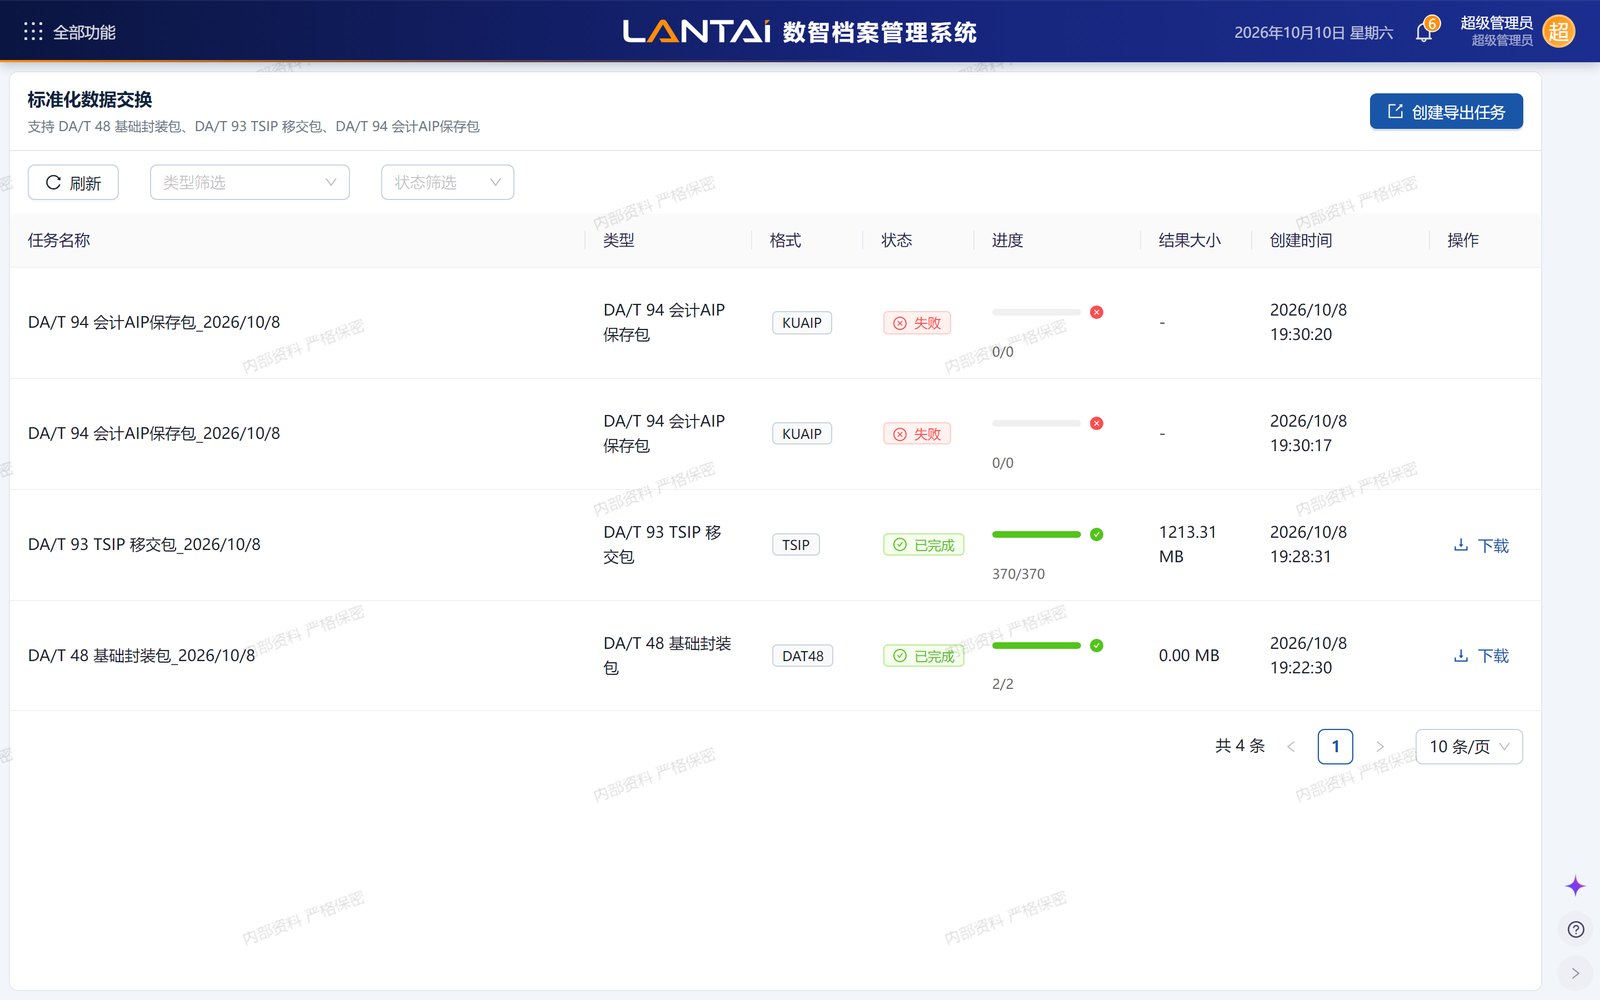Select page 1 in pagination
Screen dimensions: 1600x1000
(x=1335, y=747)
